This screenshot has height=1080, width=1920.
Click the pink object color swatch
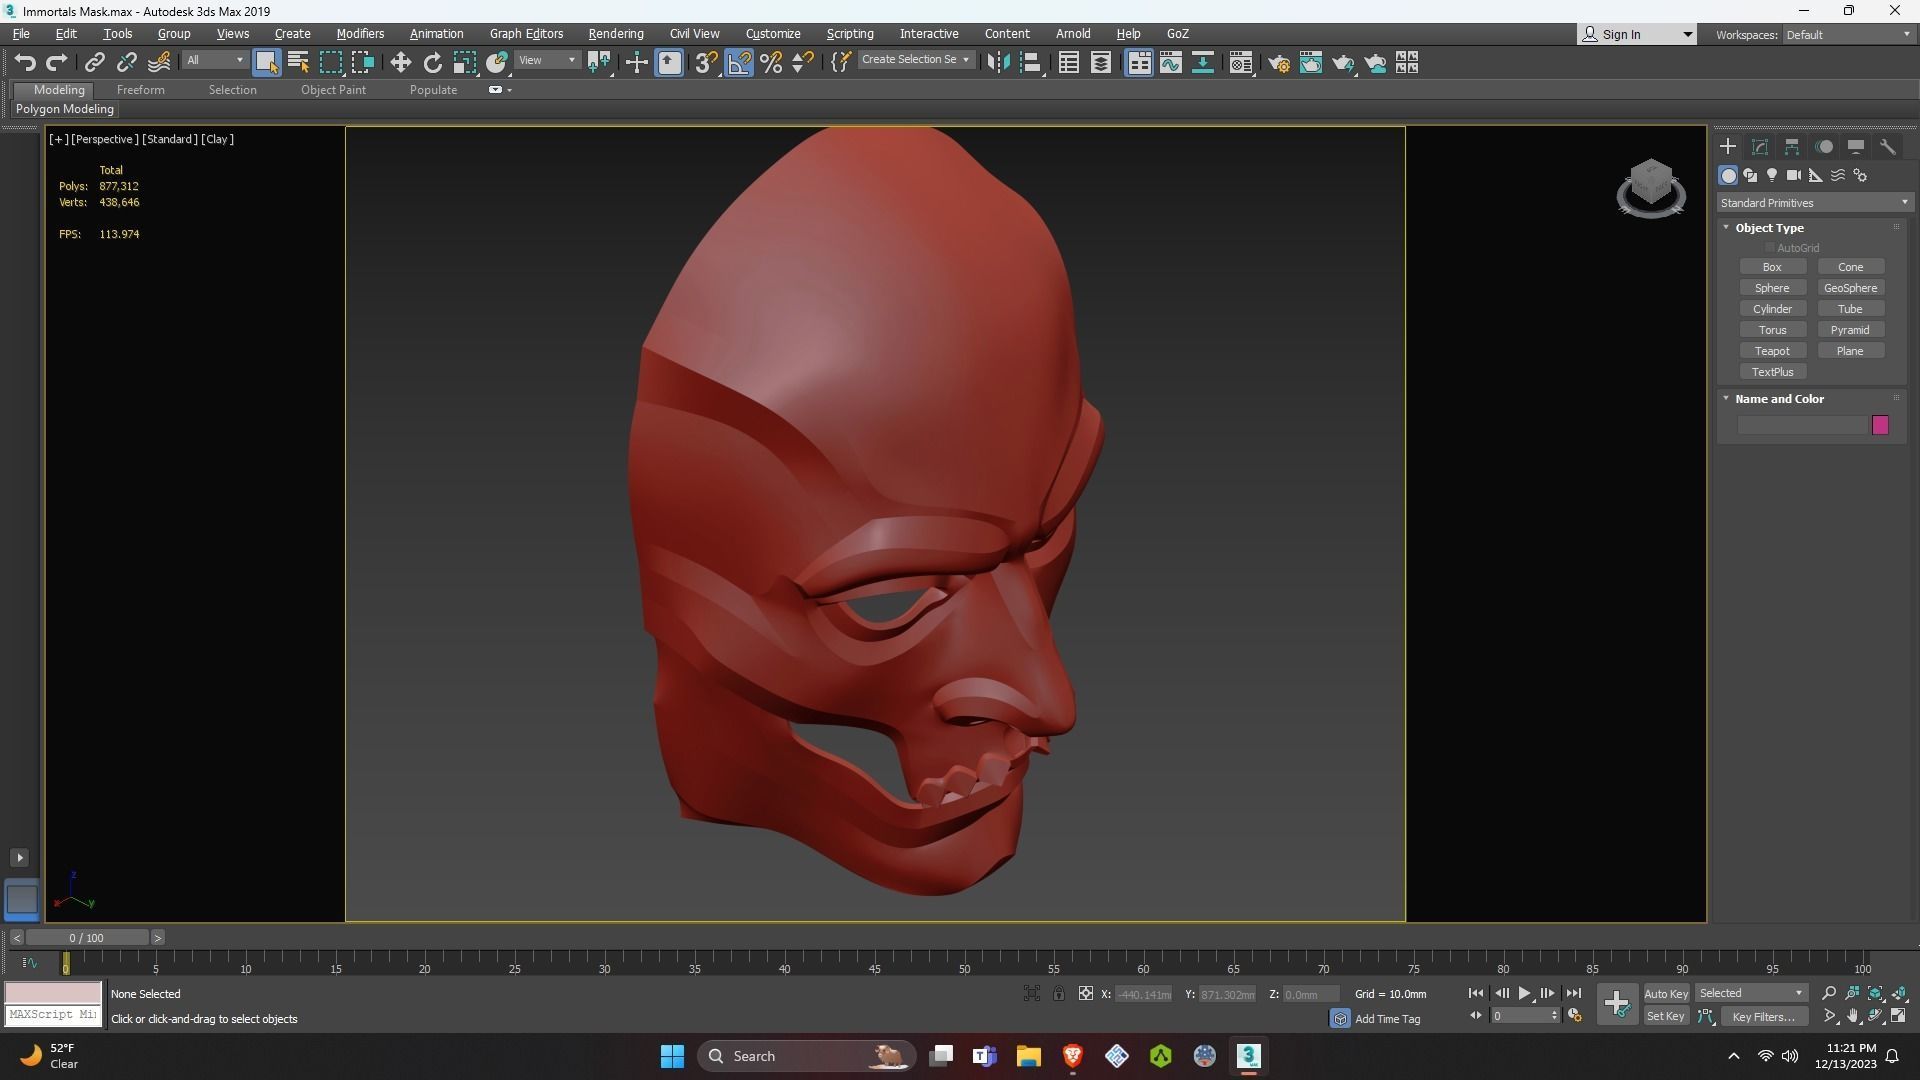[1880, 426]
